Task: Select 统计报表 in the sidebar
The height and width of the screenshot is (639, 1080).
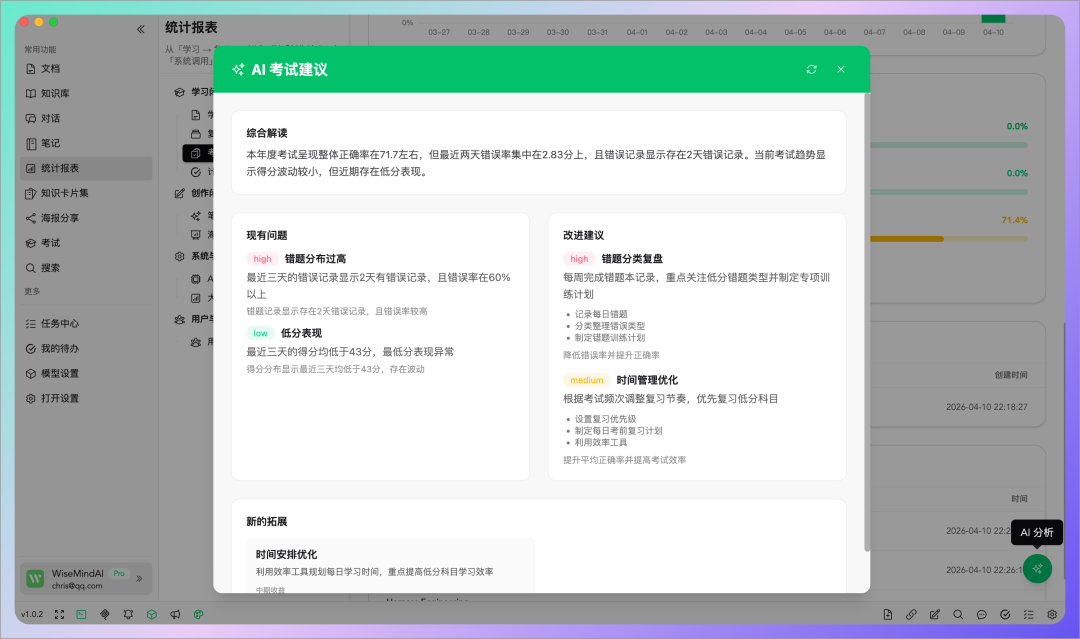Action: (x=86, y=168)
